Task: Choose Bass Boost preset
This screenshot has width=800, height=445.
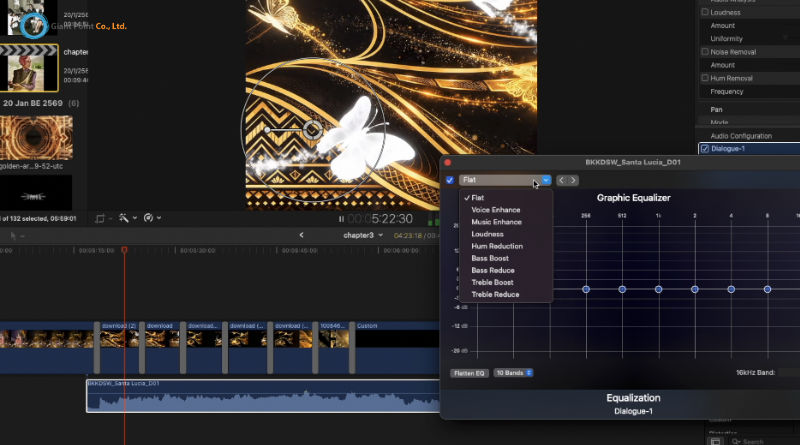Action: [x=490, y=258]
